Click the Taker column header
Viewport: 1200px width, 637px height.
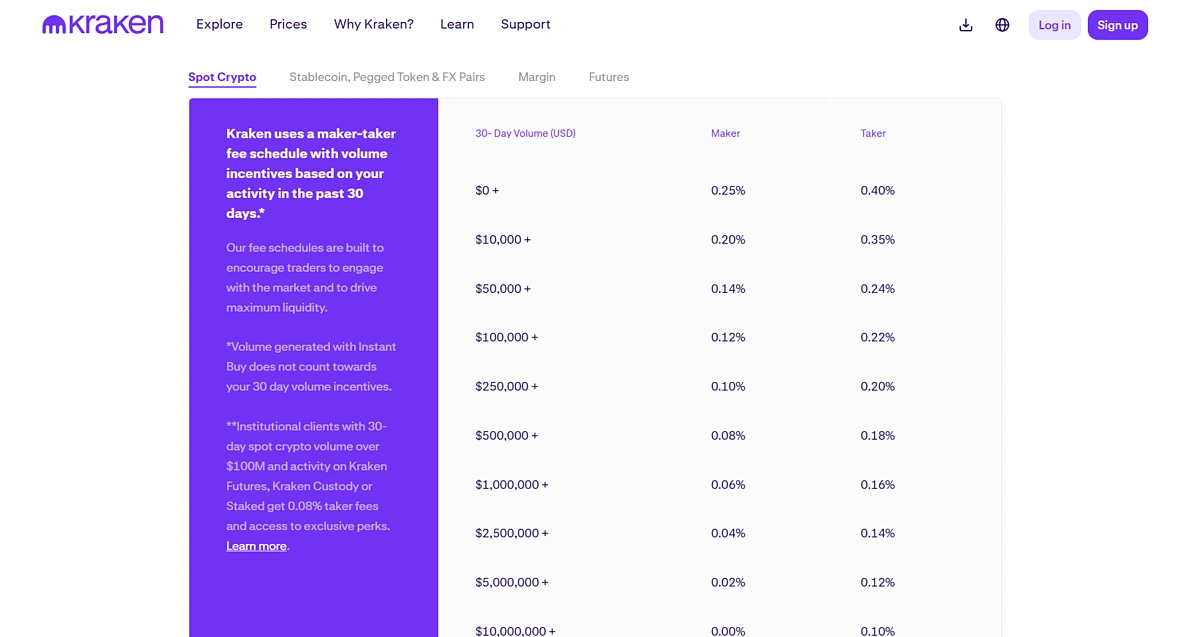click(x=872, y=133)
